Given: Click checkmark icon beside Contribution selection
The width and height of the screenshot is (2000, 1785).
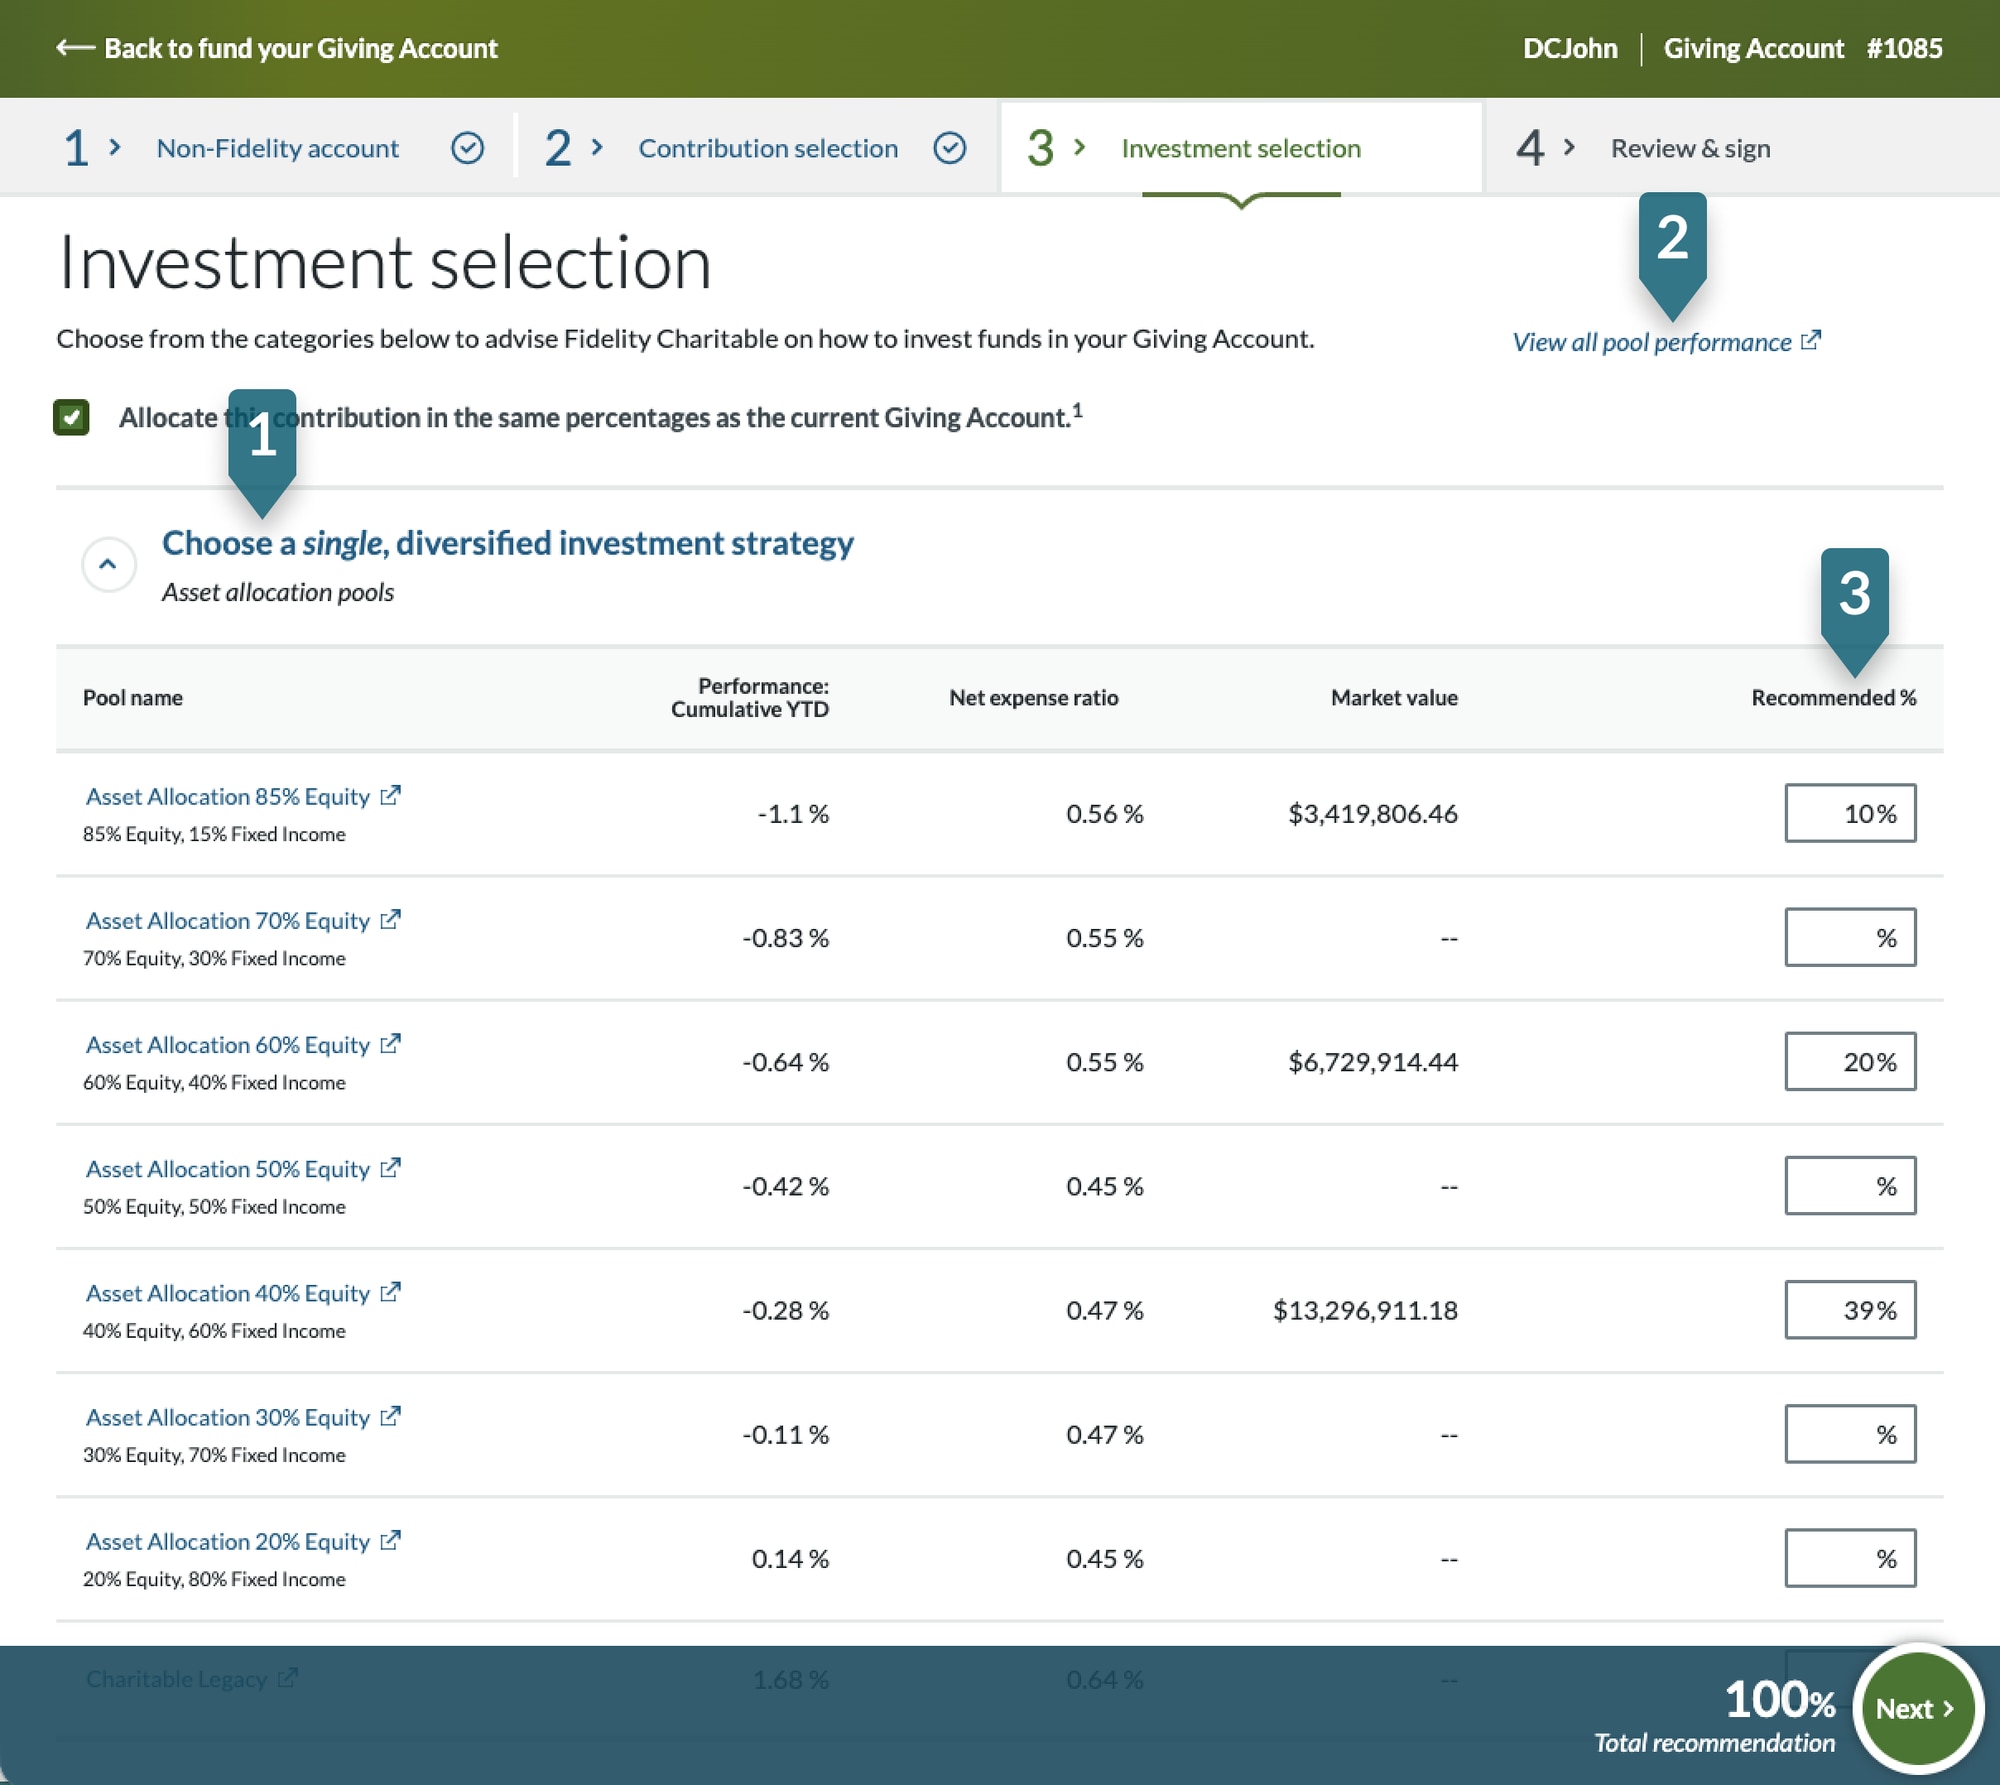Looking at the screenshot, I should pyautogui.click(x=949, y=148).
